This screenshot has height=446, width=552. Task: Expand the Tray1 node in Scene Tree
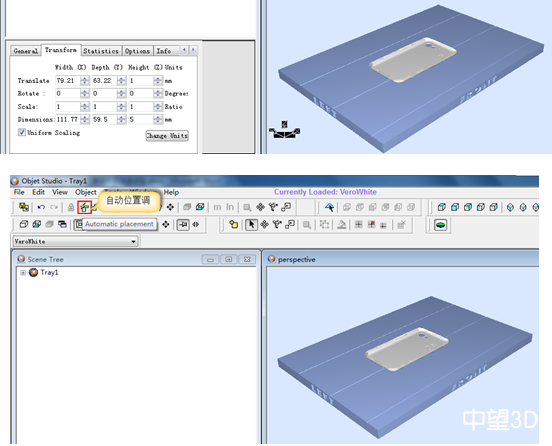coord(23,273)
